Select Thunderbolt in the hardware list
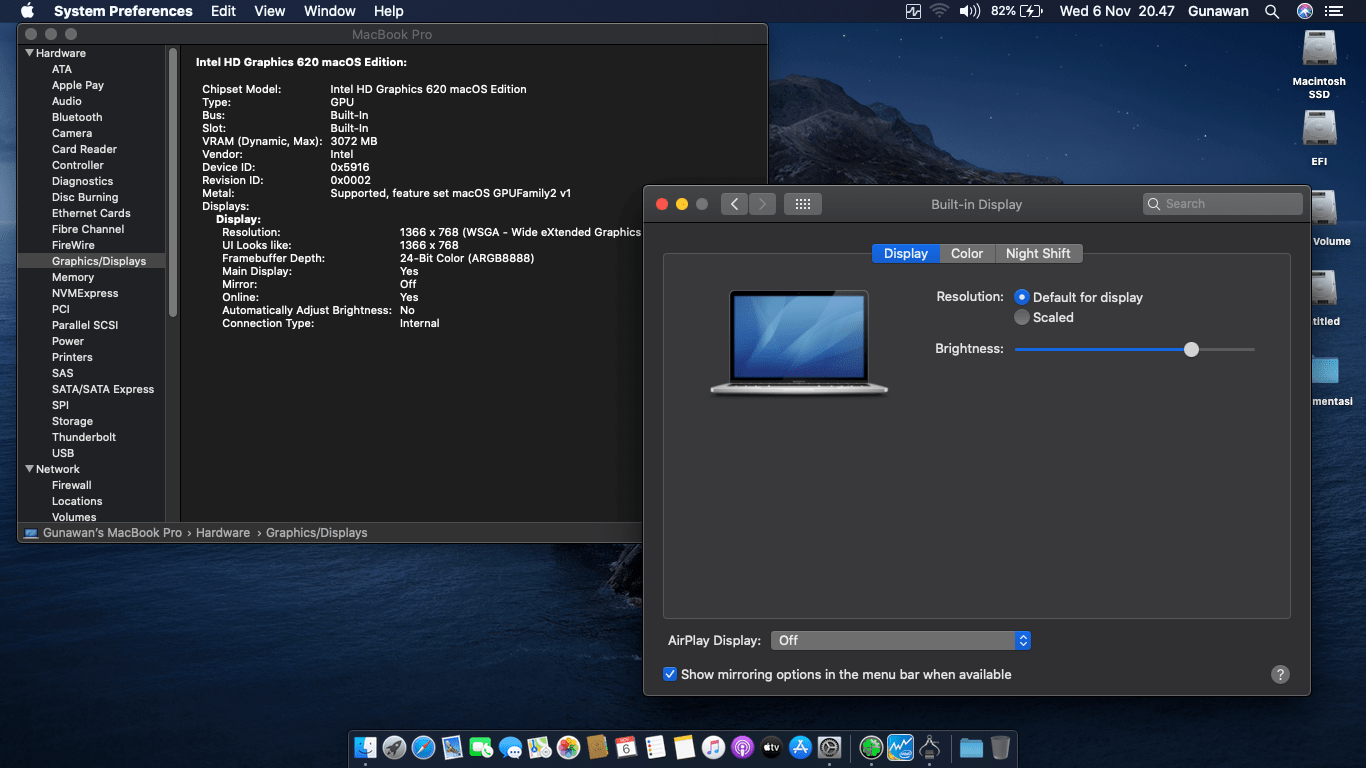 coord(83,437)
